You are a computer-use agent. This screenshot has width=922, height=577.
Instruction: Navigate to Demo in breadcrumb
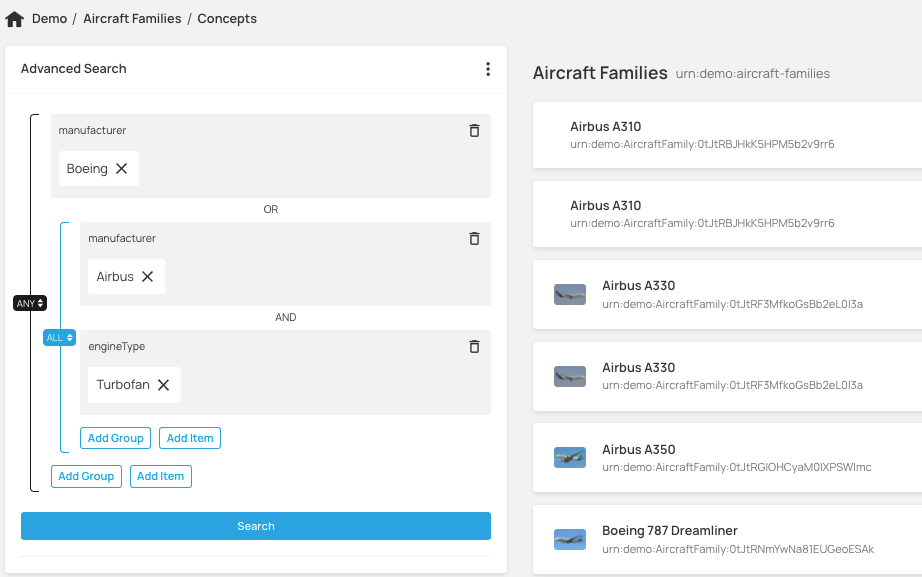49,19
